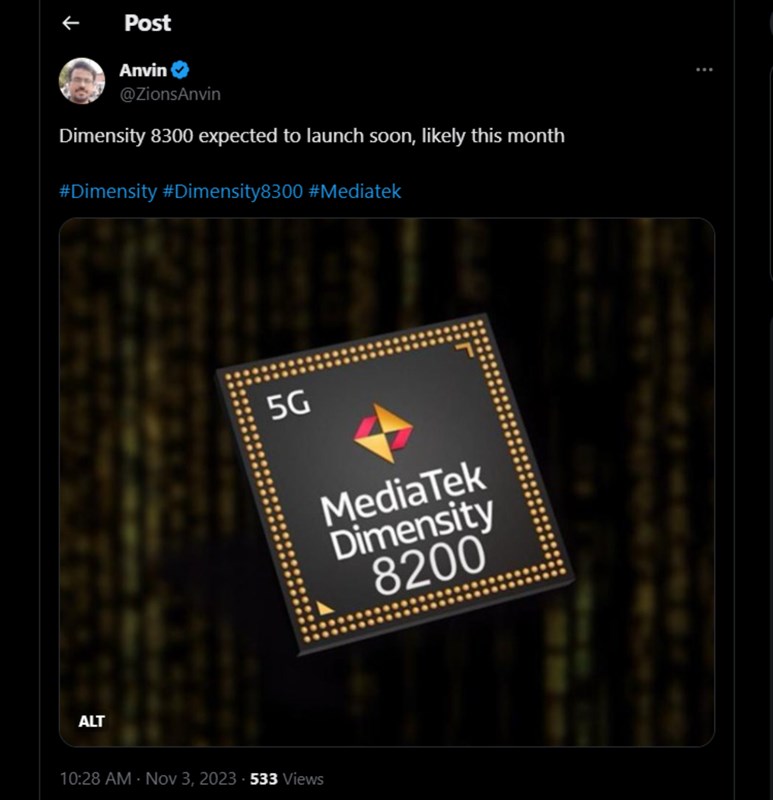Click the gold triangle marker on chip corner
The height and width of the screenshot is (800, 773).
pyautogui.click(x=325, y=607)
